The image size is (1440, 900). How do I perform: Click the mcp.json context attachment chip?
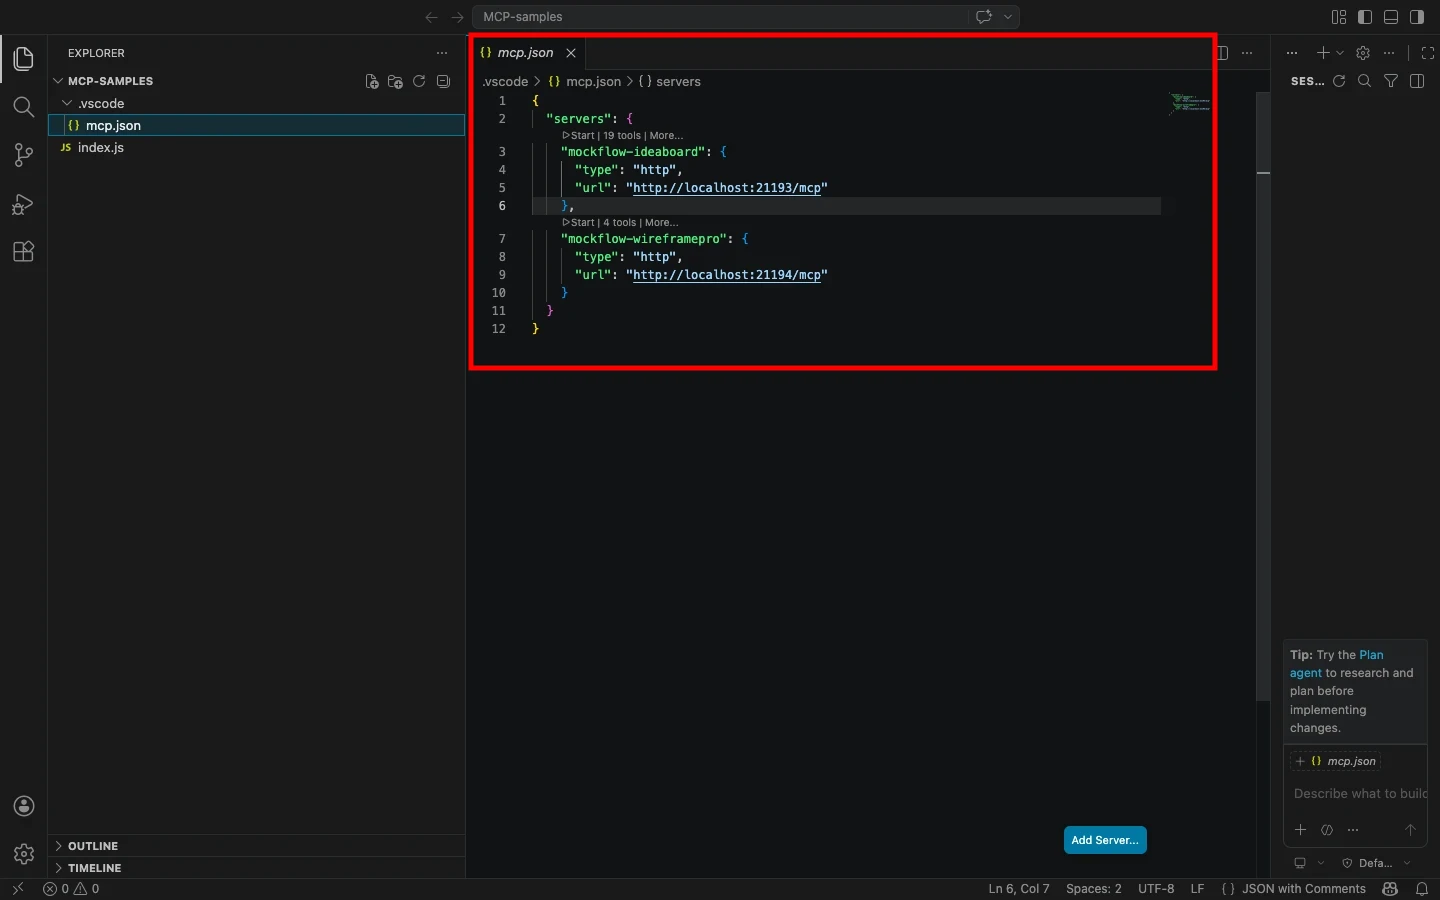[x=1336, y=761]
